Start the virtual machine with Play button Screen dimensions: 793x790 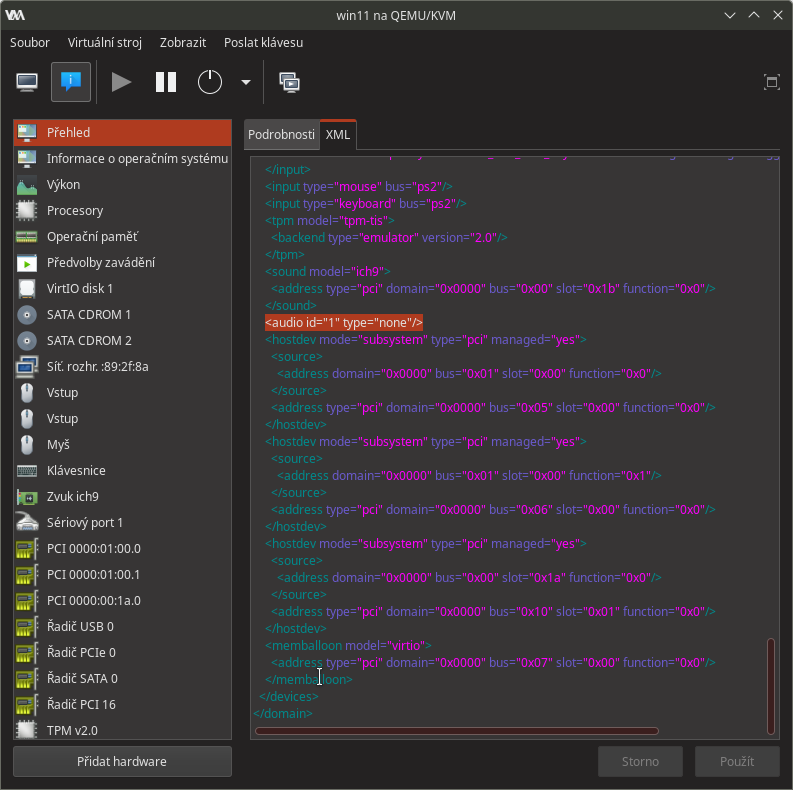tap(121, 82)
